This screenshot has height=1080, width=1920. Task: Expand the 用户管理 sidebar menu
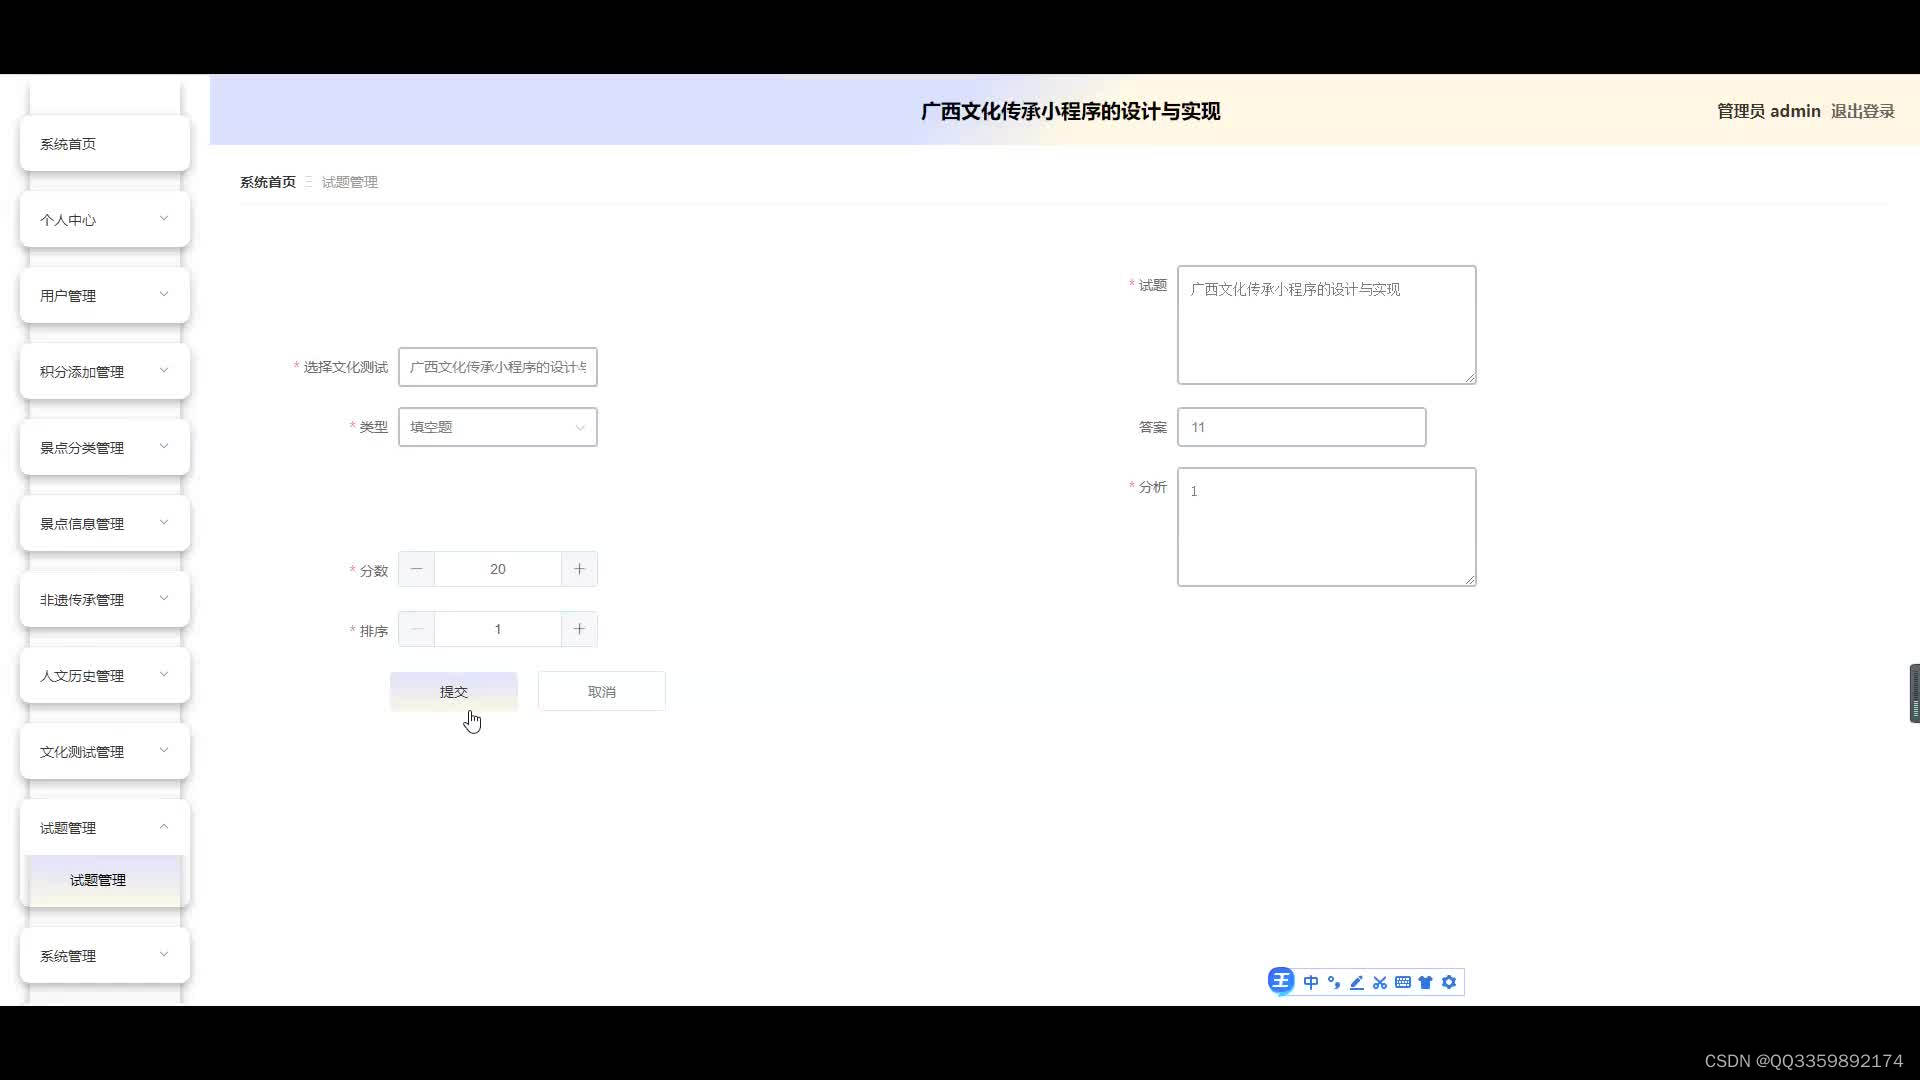105,295
